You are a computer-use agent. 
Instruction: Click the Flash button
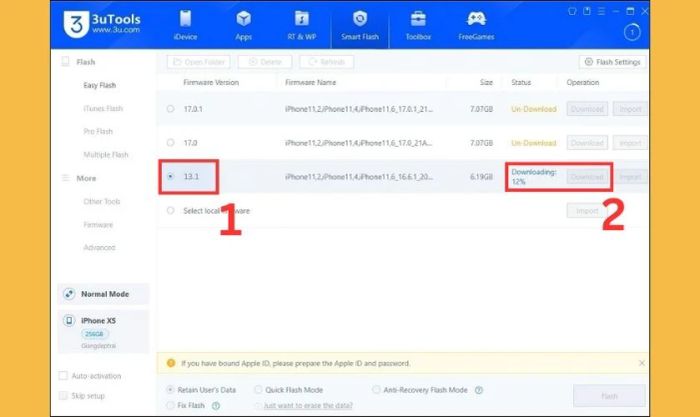tap(609, 396)
